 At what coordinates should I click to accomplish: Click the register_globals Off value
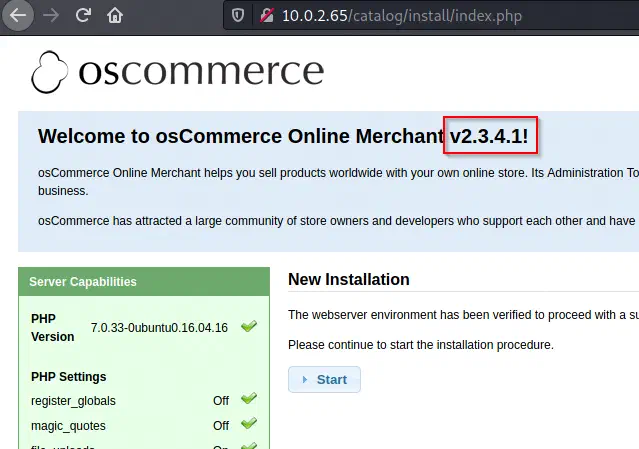(x=221, y=401)
